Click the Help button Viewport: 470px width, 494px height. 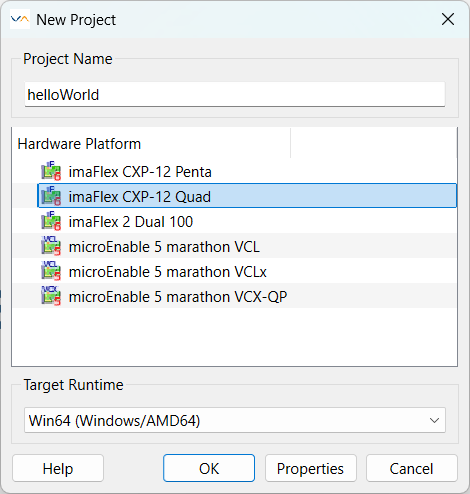tap(58, 468)
